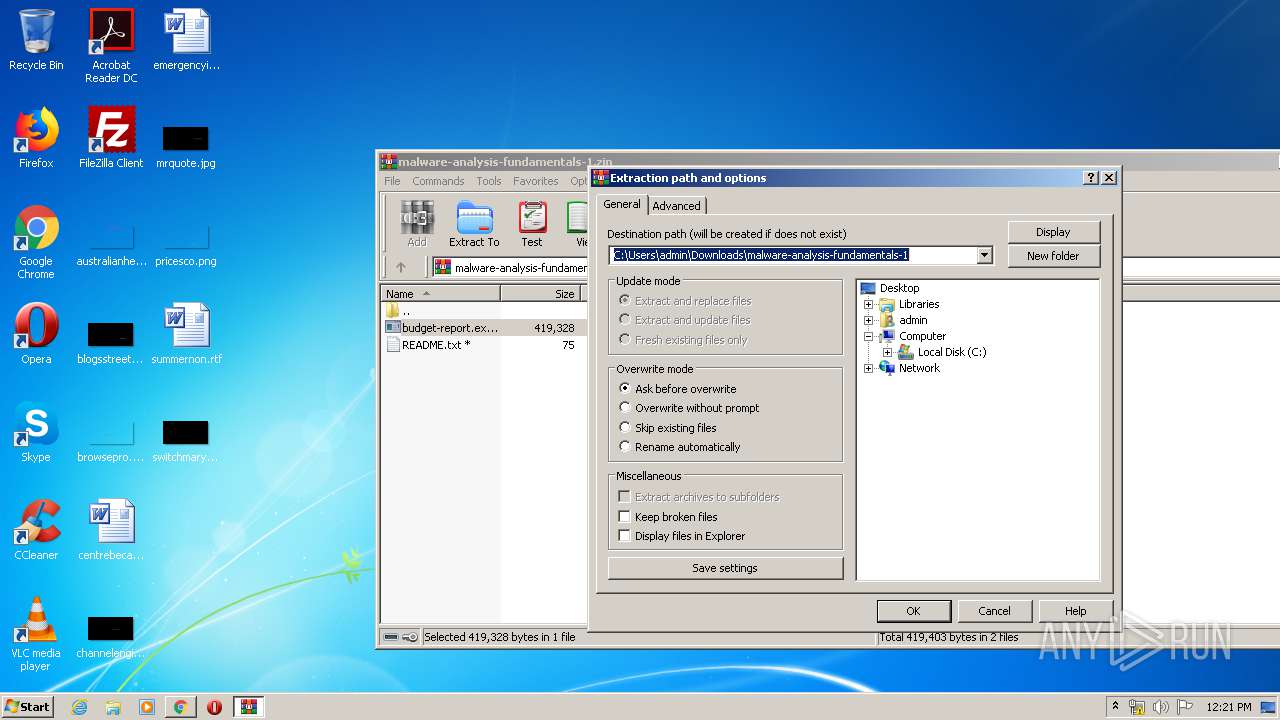1280x720 pixels.
Task: Open the WinRAR Favorites menu
Action: (536, 181)
